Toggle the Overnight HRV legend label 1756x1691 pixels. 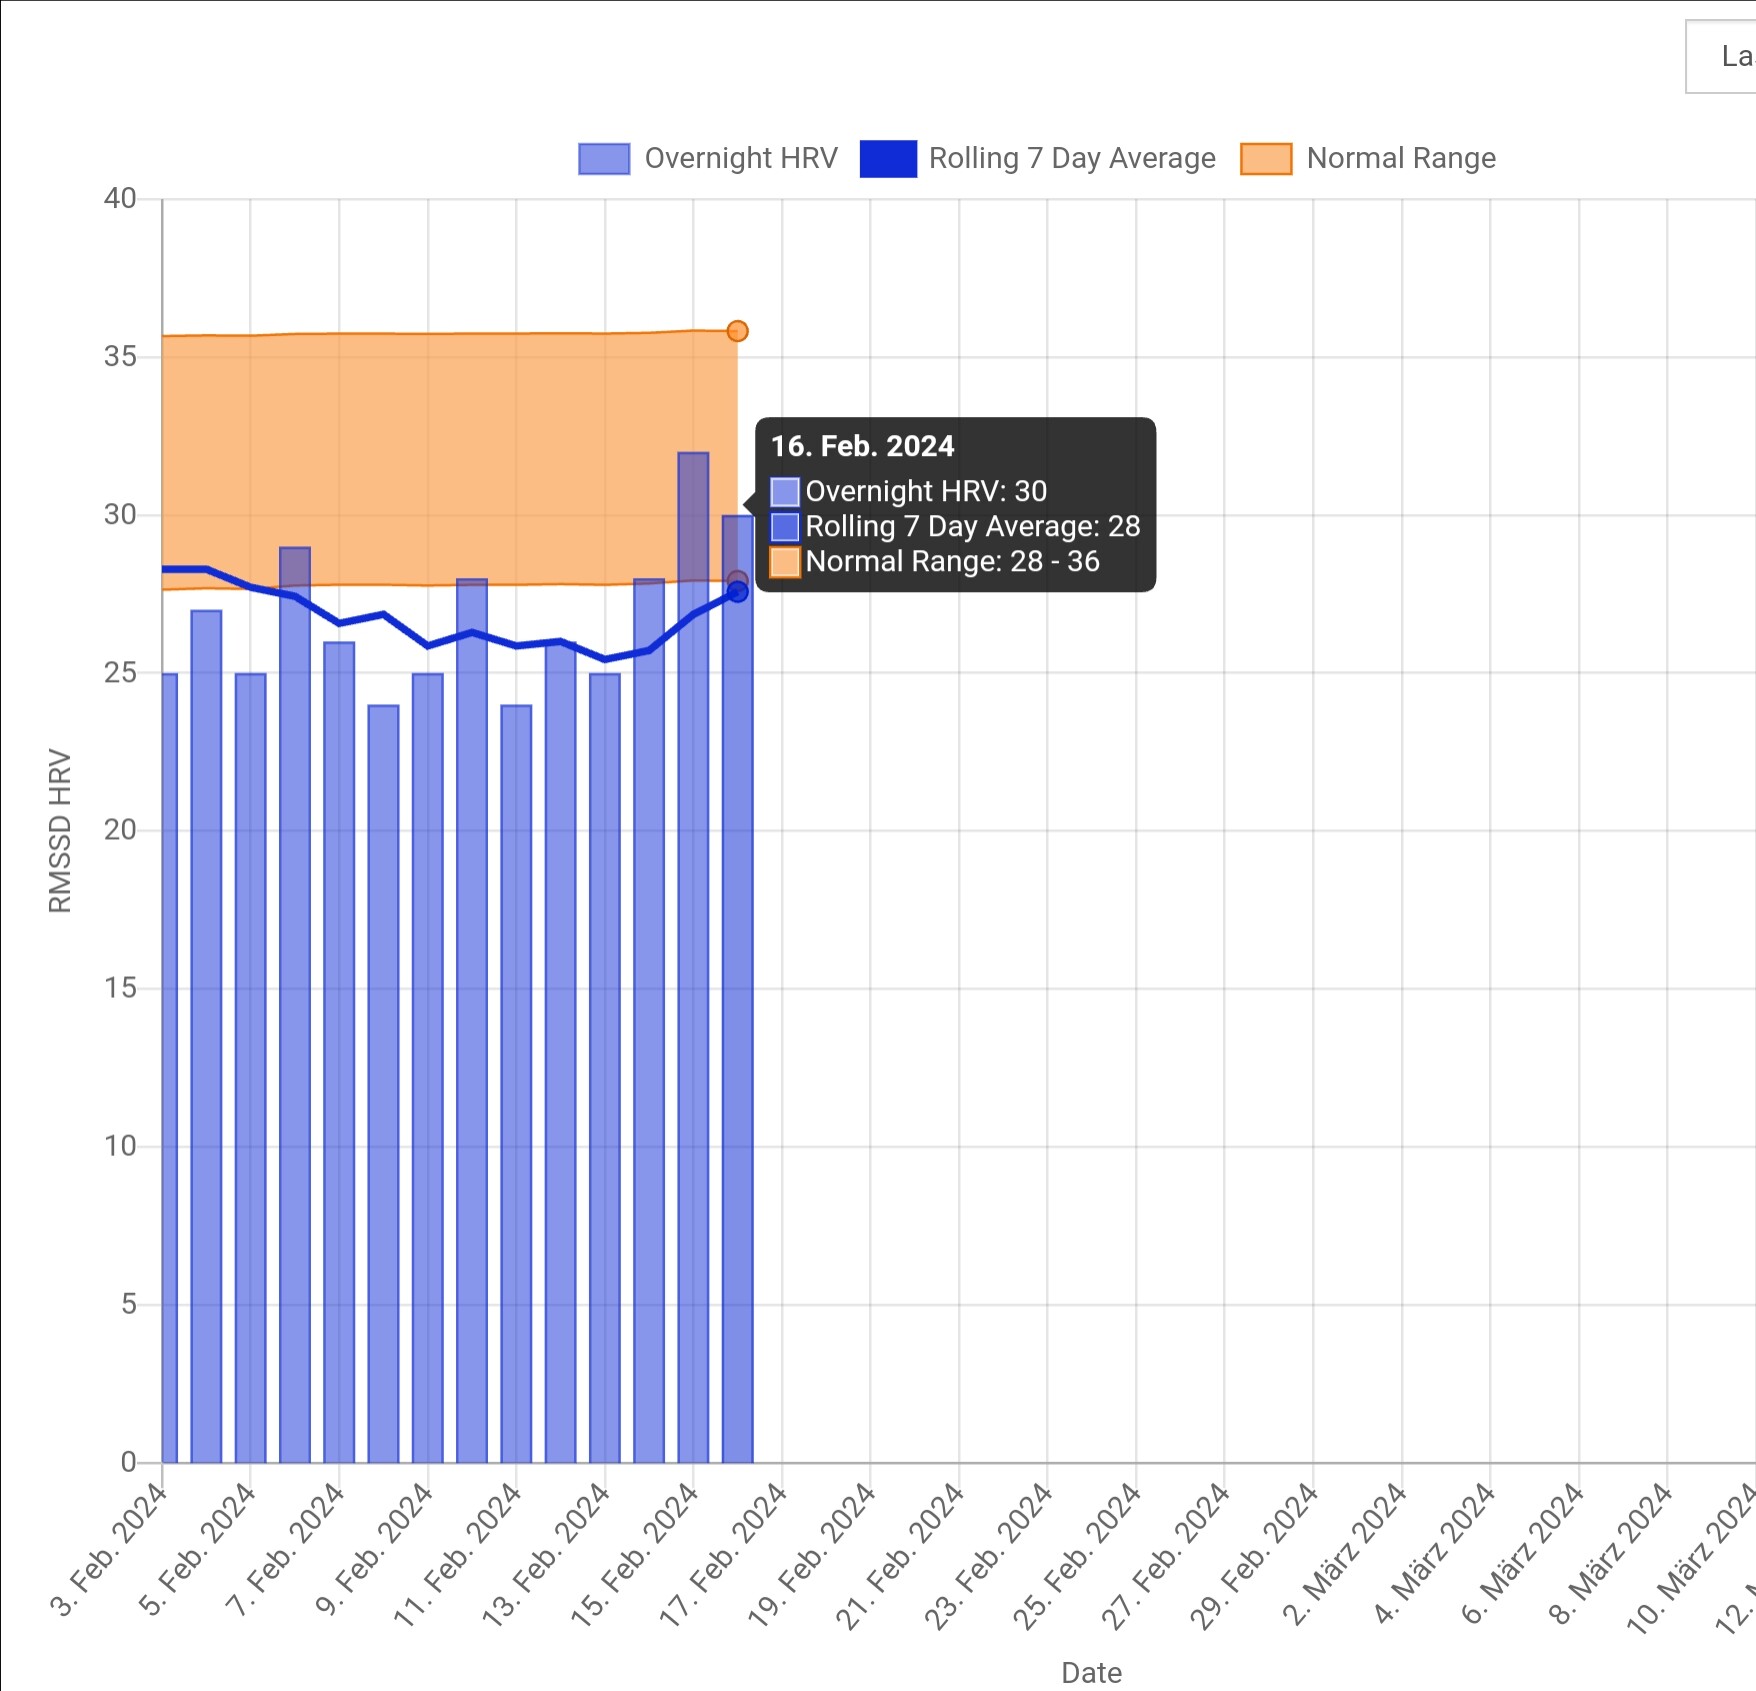[740, 158]
